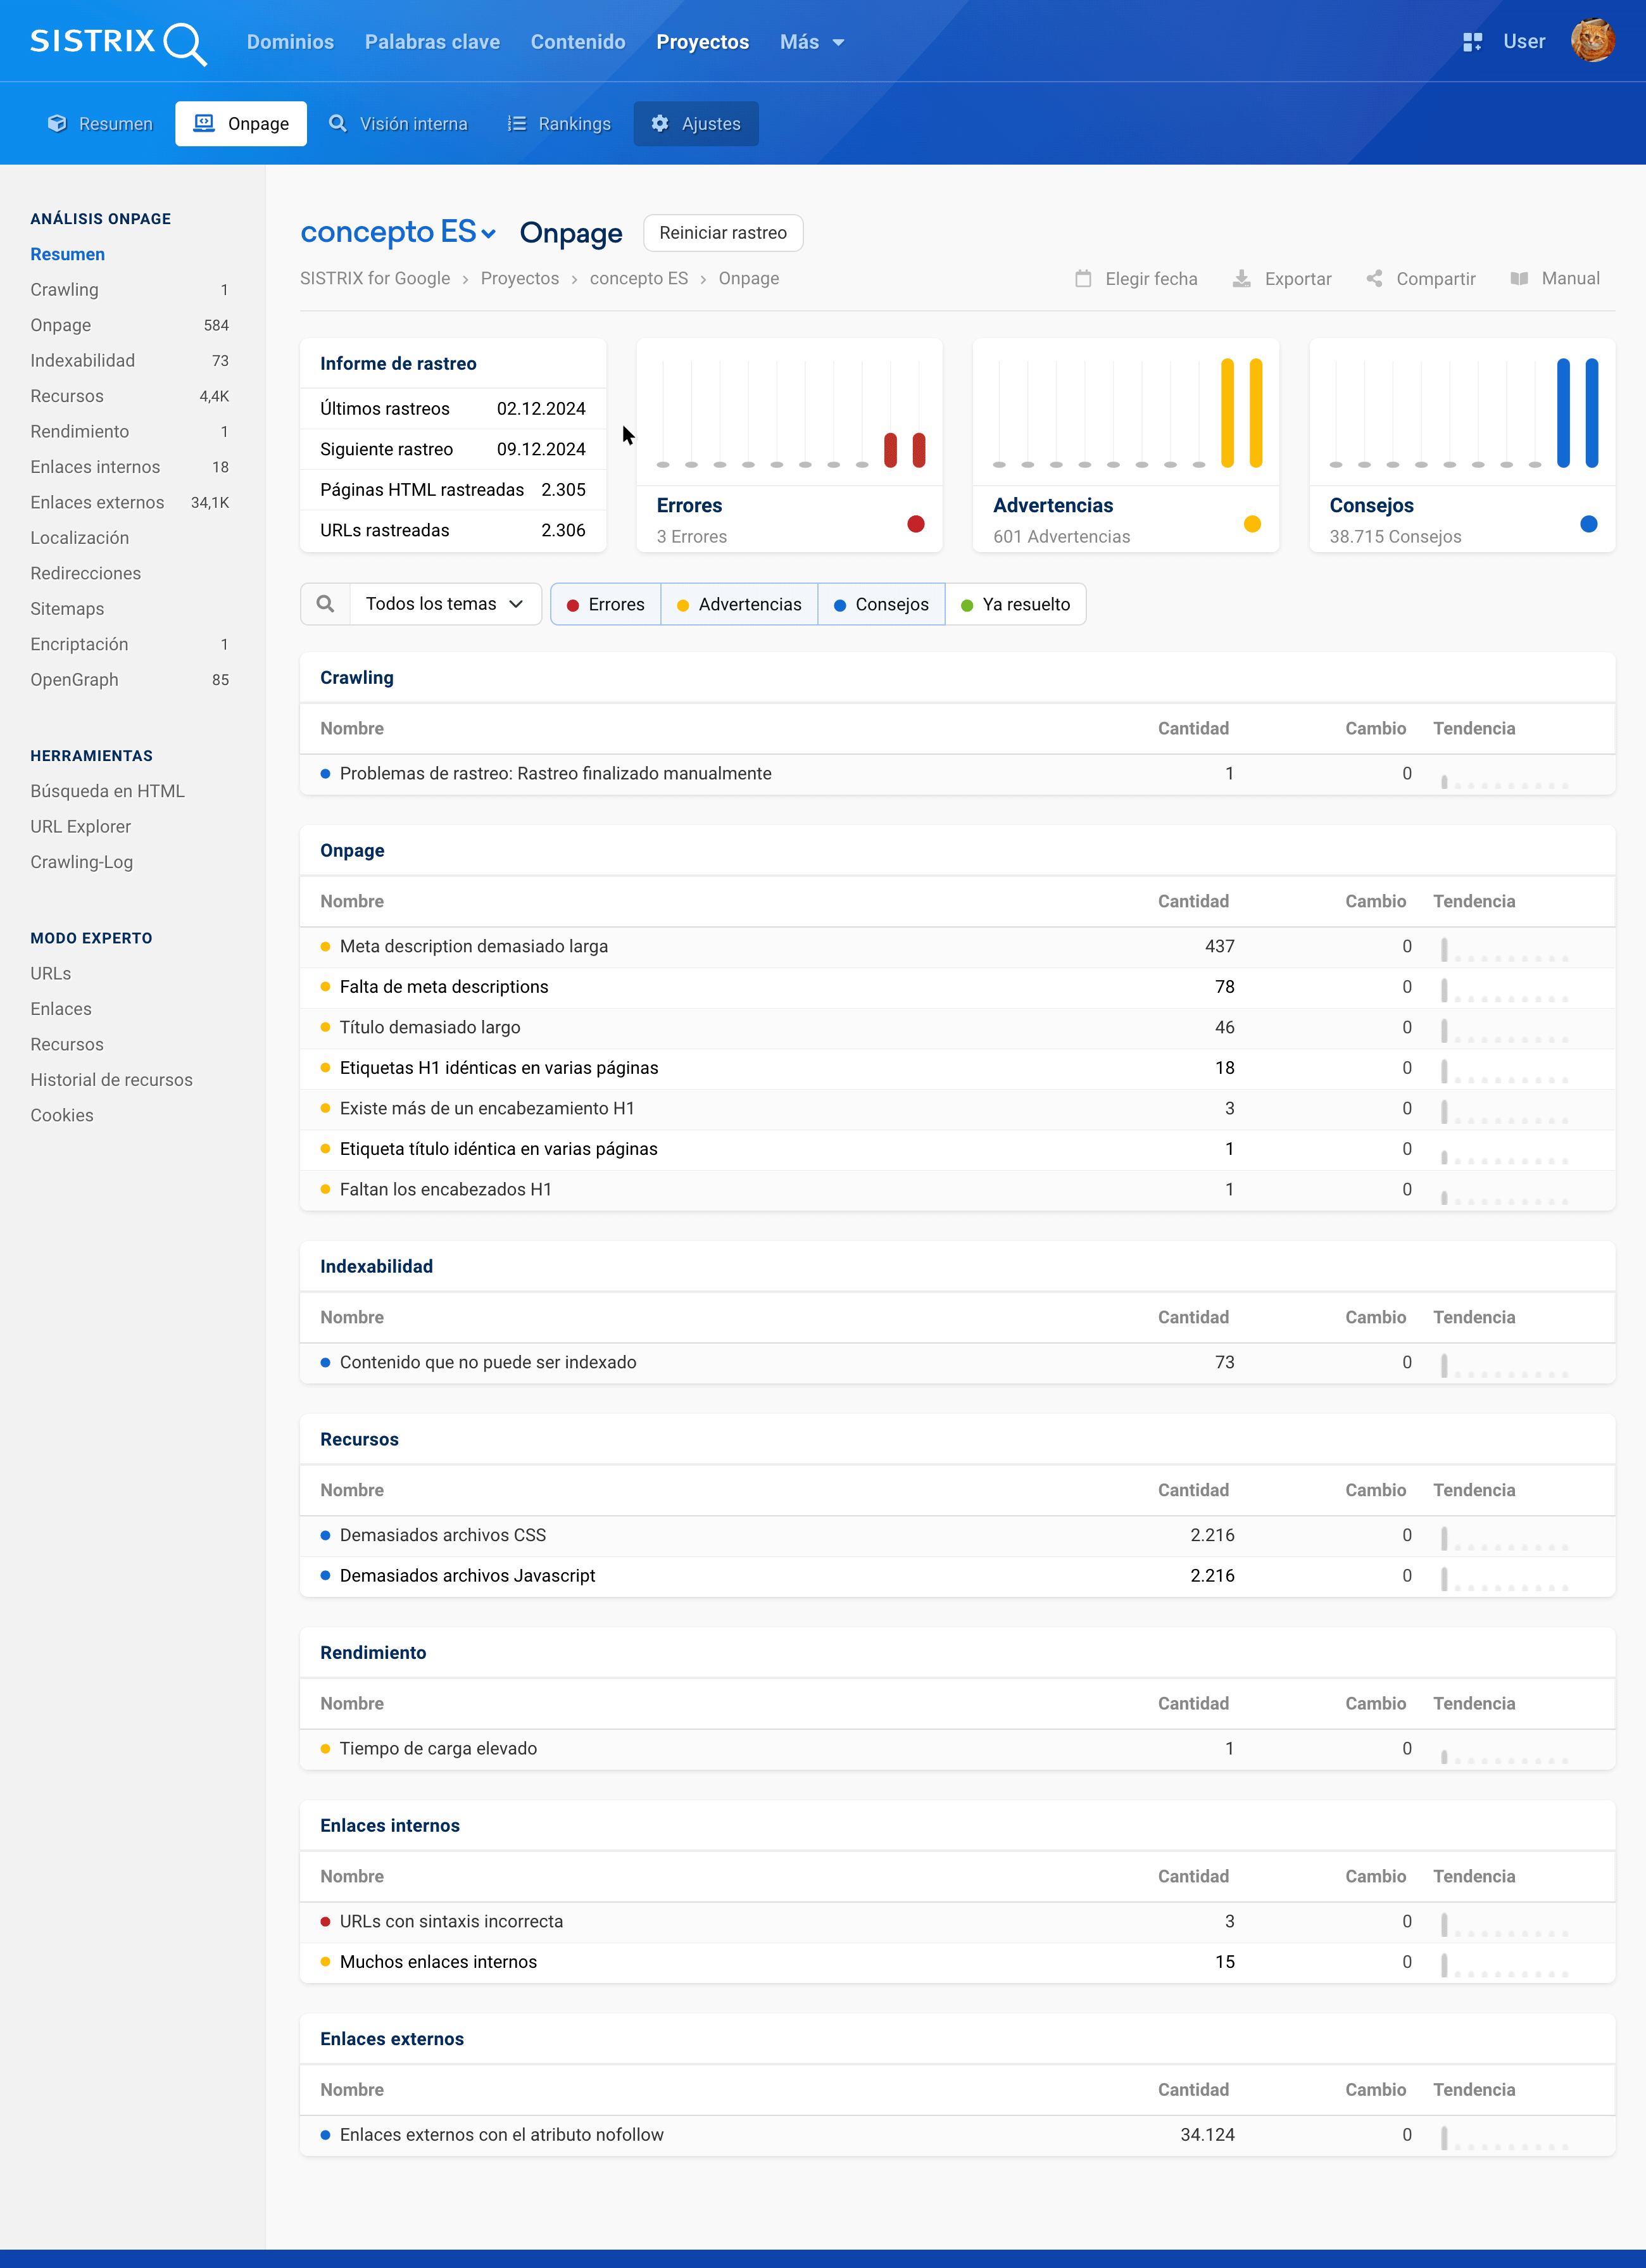
Task: Click the calendar icon for Elegir fecha
Action: 1083,279
